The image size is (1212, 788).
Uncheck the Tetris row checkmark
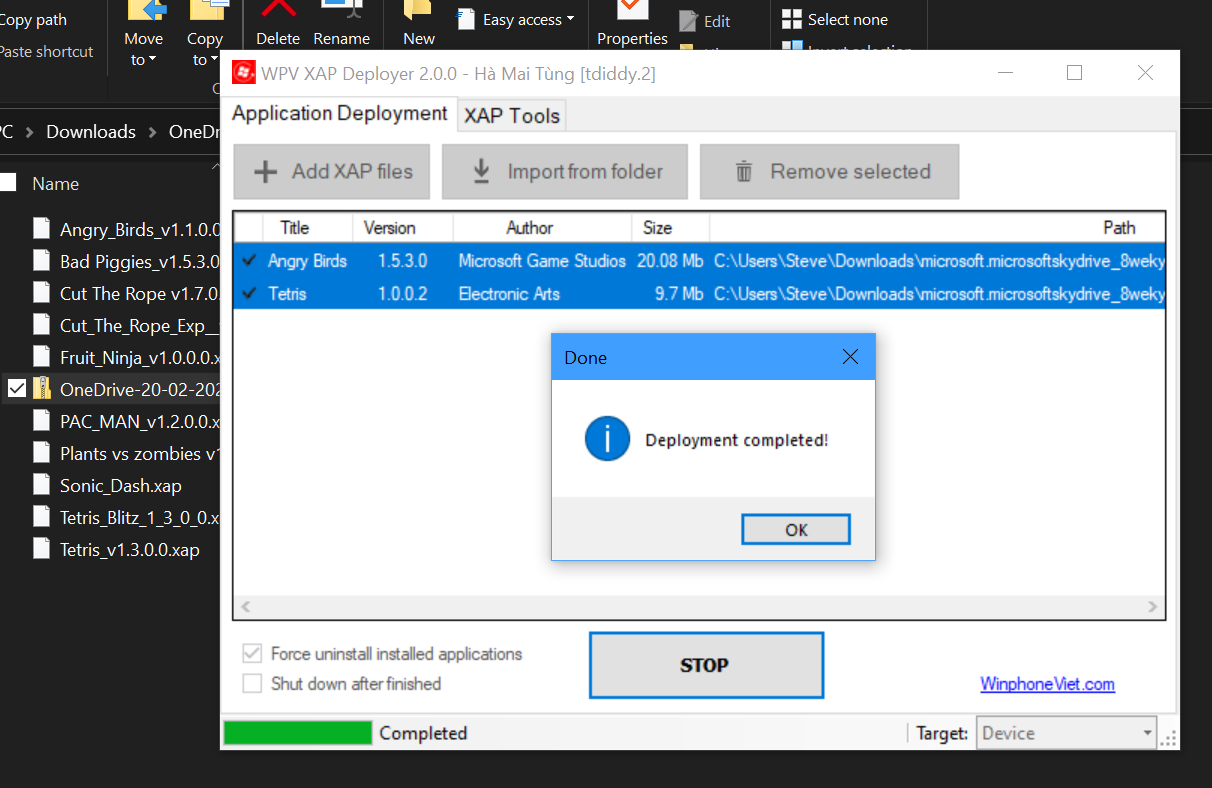[x=249, y=294]
